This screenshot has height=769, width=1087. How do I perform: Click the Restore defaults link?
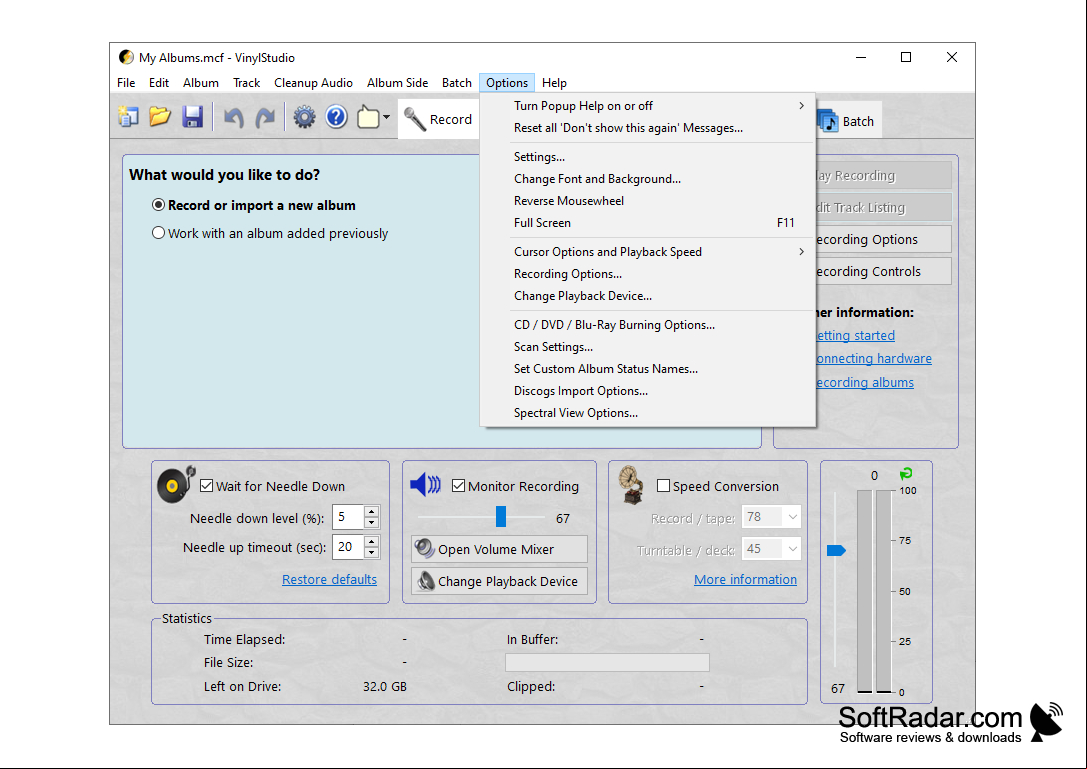coord(329,580)
